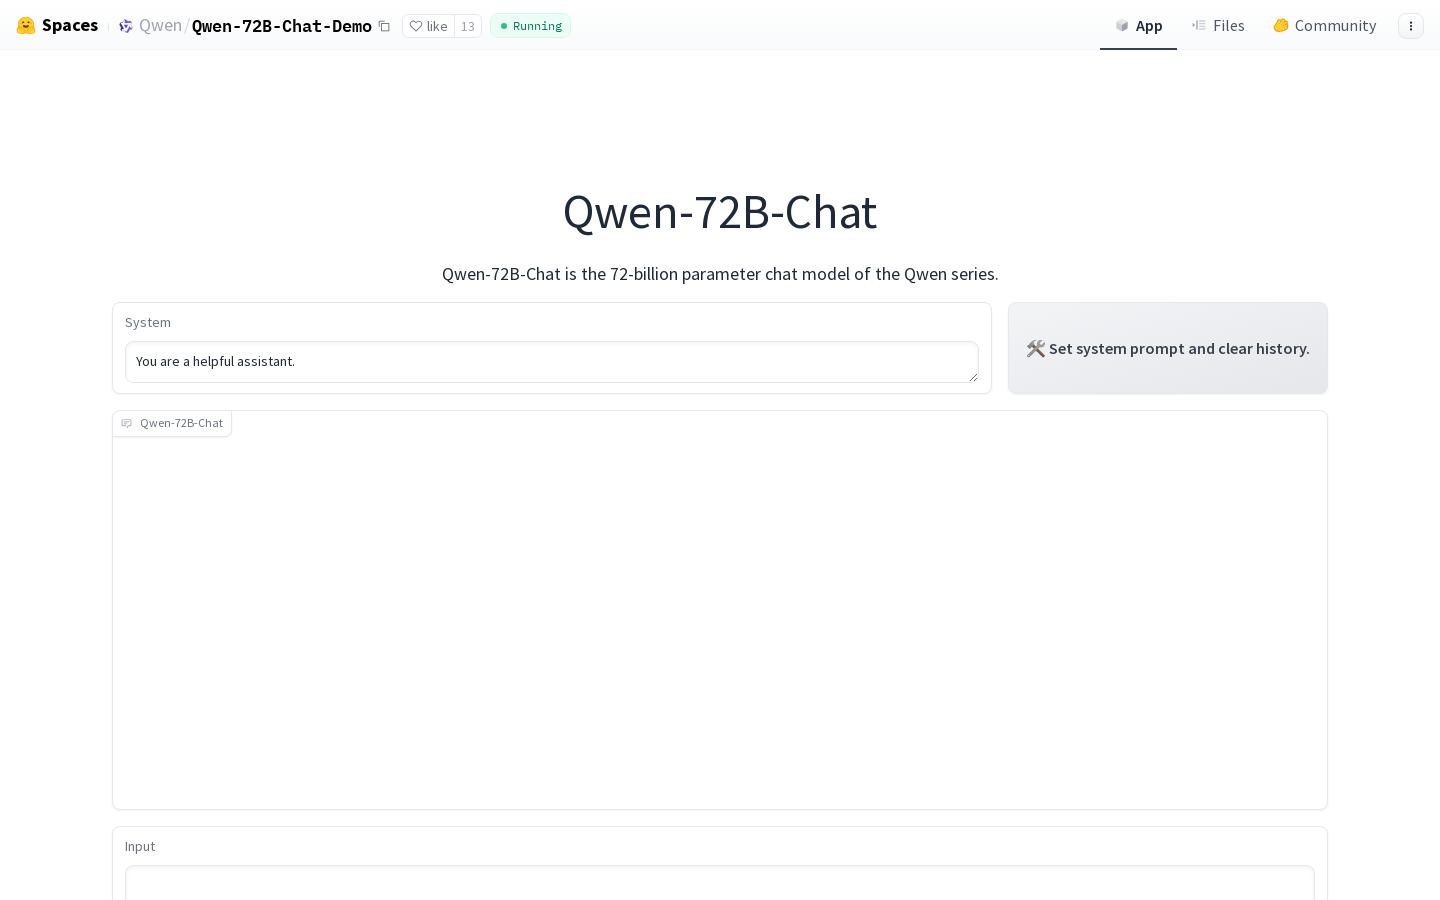
Task: Click the heart icon on the like button
Action: [417, 26]
